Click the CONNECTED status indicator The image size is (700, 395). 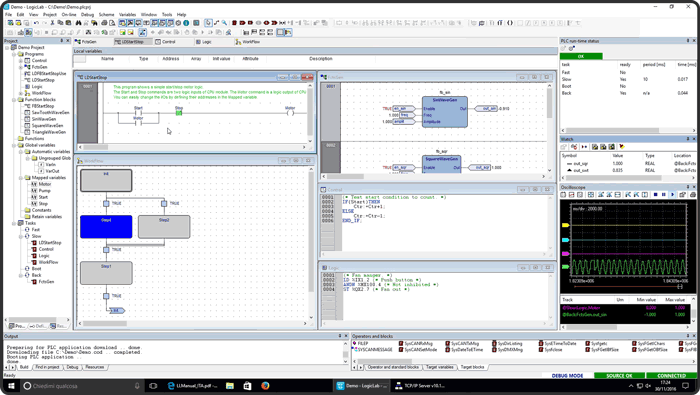click(671, 375)
